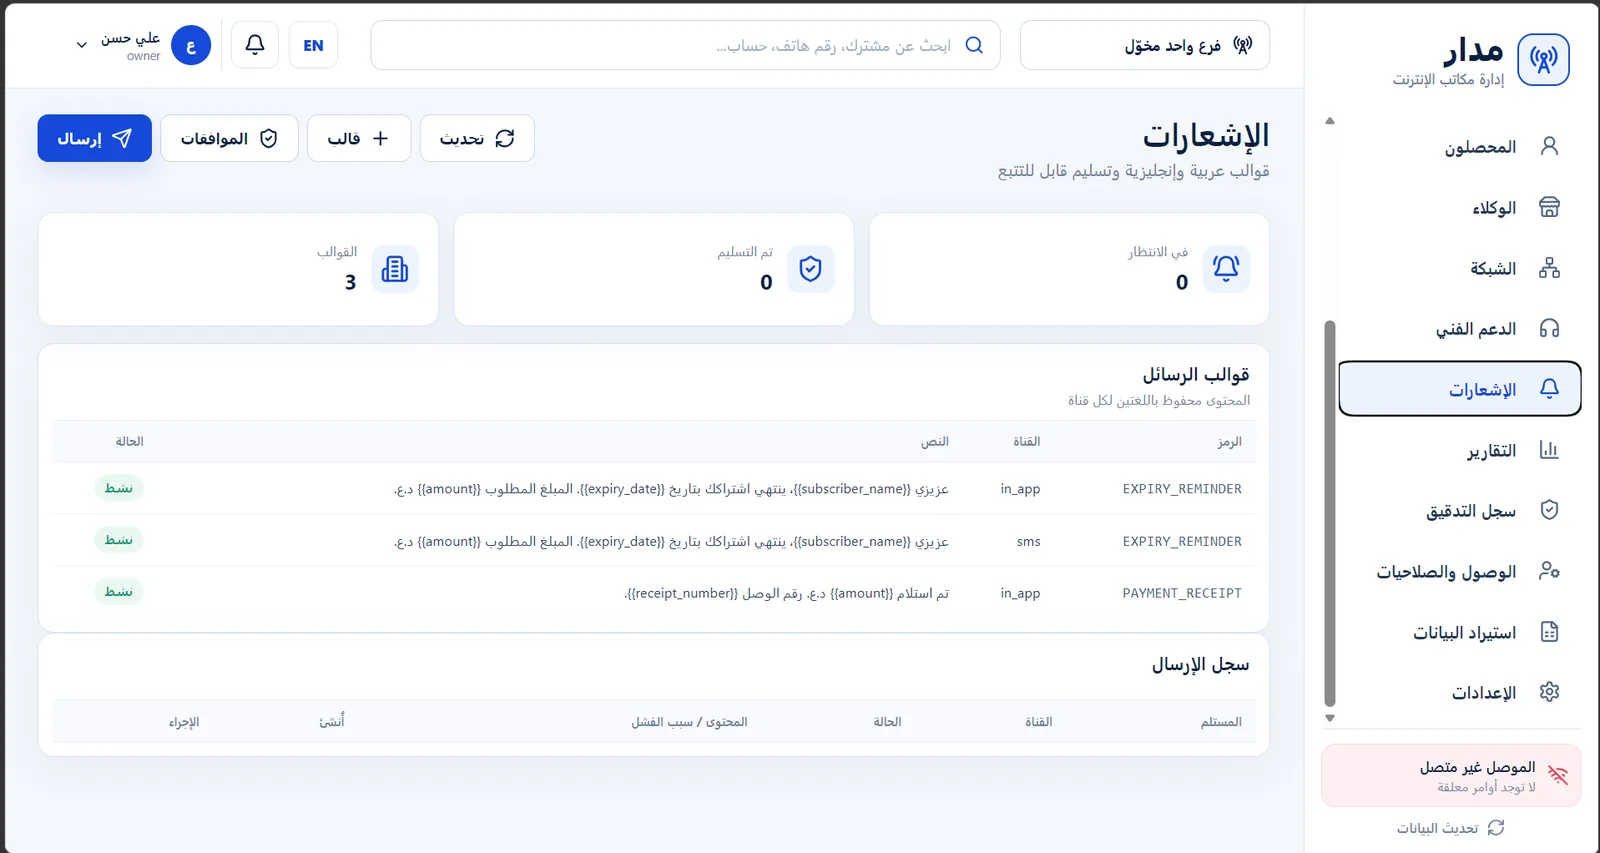Click the headset icon beside الدعم الفني
1600x853 pixels.
point(1549,328)
